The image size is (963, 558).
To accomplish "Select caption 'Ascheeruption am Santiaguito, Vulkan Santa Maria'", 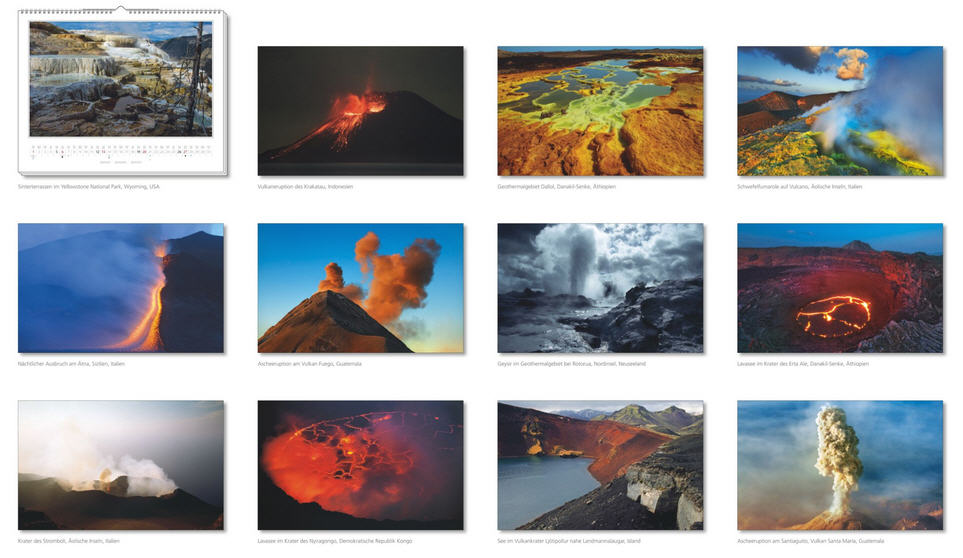I will coord(797,541).
